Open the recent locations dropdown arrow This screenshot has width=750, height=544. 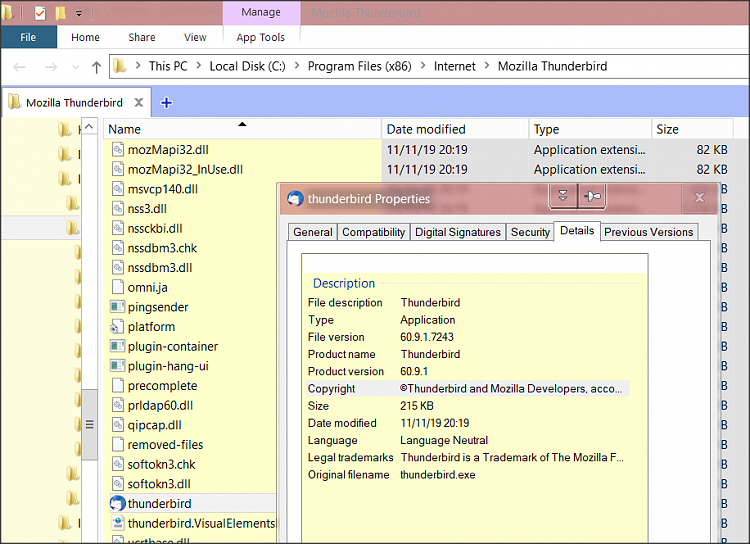point(75,67)
